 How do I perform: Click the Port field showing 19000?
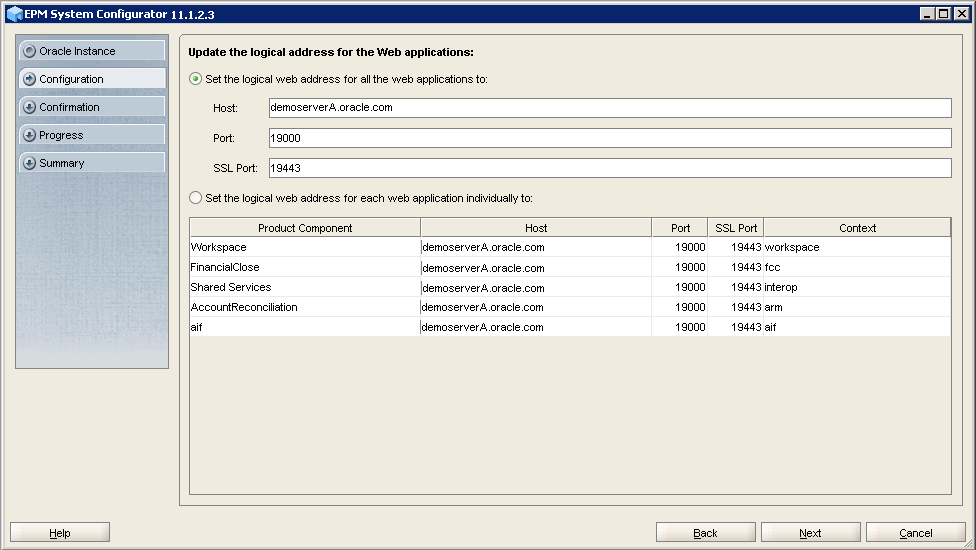(x=609, y=138)
